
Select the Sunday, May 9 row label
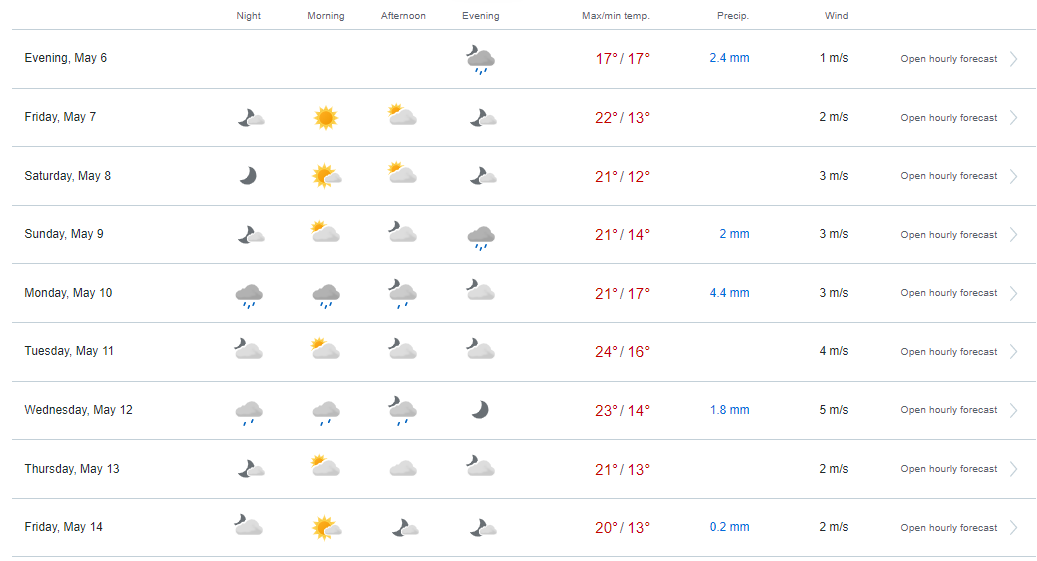point(64,234)
